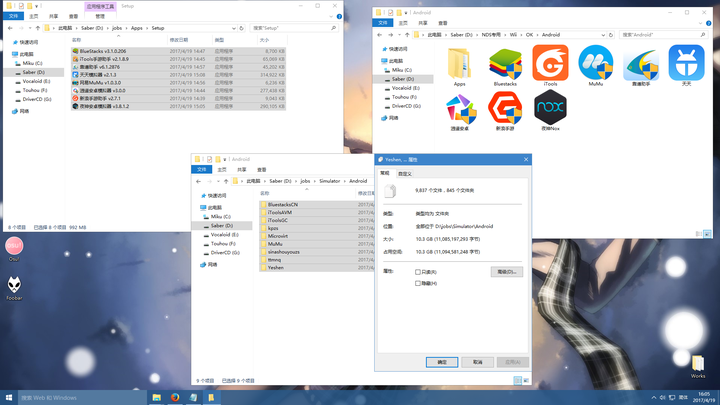Open recent locations dropdown in Simulator Android window
This screenshot has width=720, height=405.
[219, 181]
